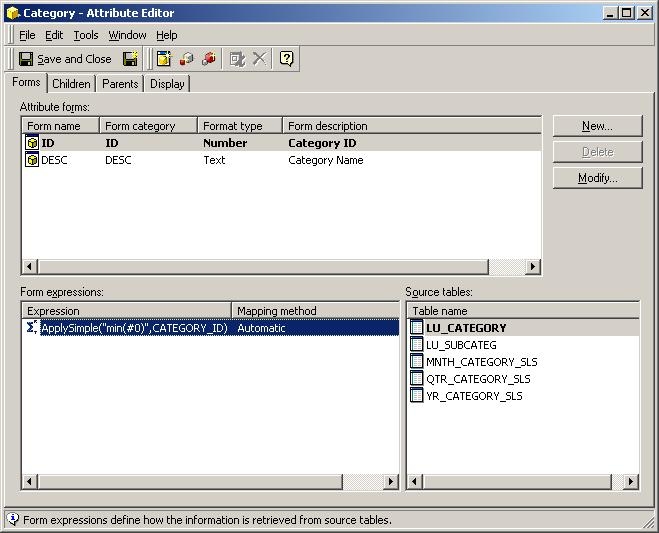Select the ApplySimple form expression row
Image resolution: width=659 pixels, height=533 pixels.
coord(133,328)
